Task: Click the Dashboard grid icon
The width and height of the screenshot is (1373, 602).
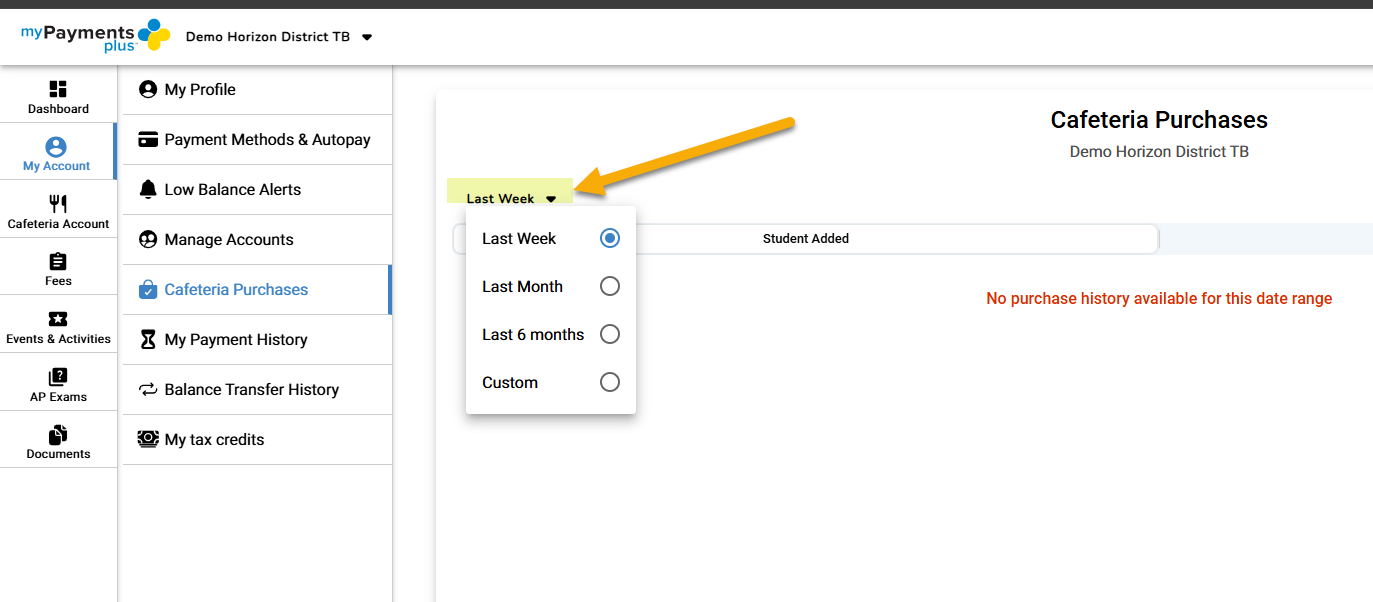Action: (58, 89)
